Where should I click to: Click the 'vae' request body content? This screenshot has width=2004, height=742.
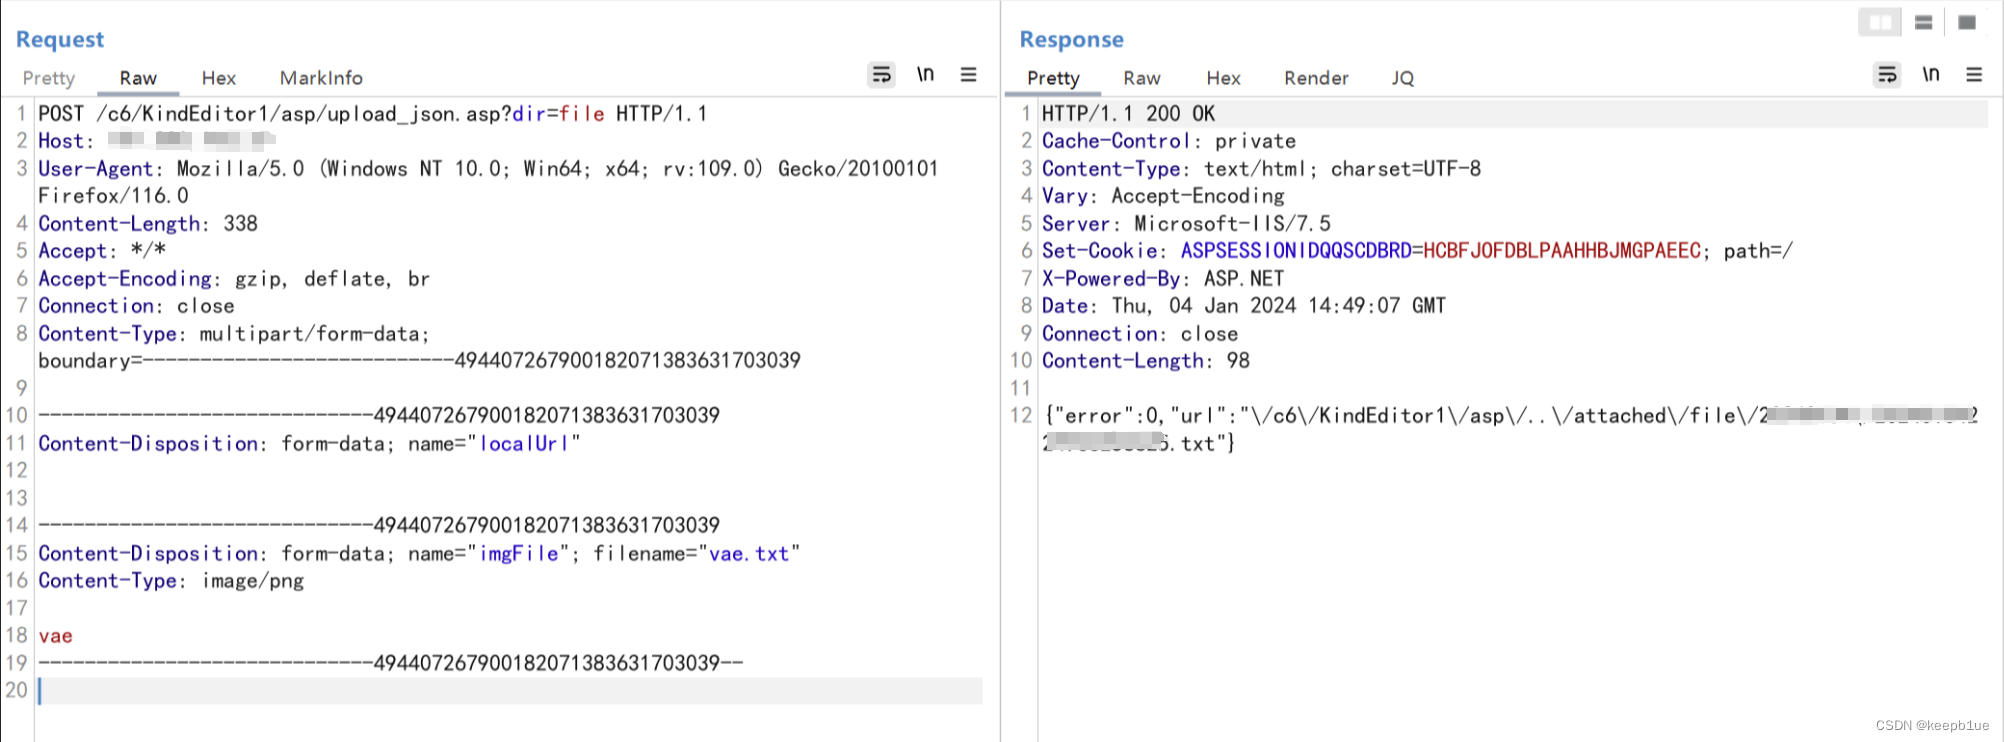56,636
